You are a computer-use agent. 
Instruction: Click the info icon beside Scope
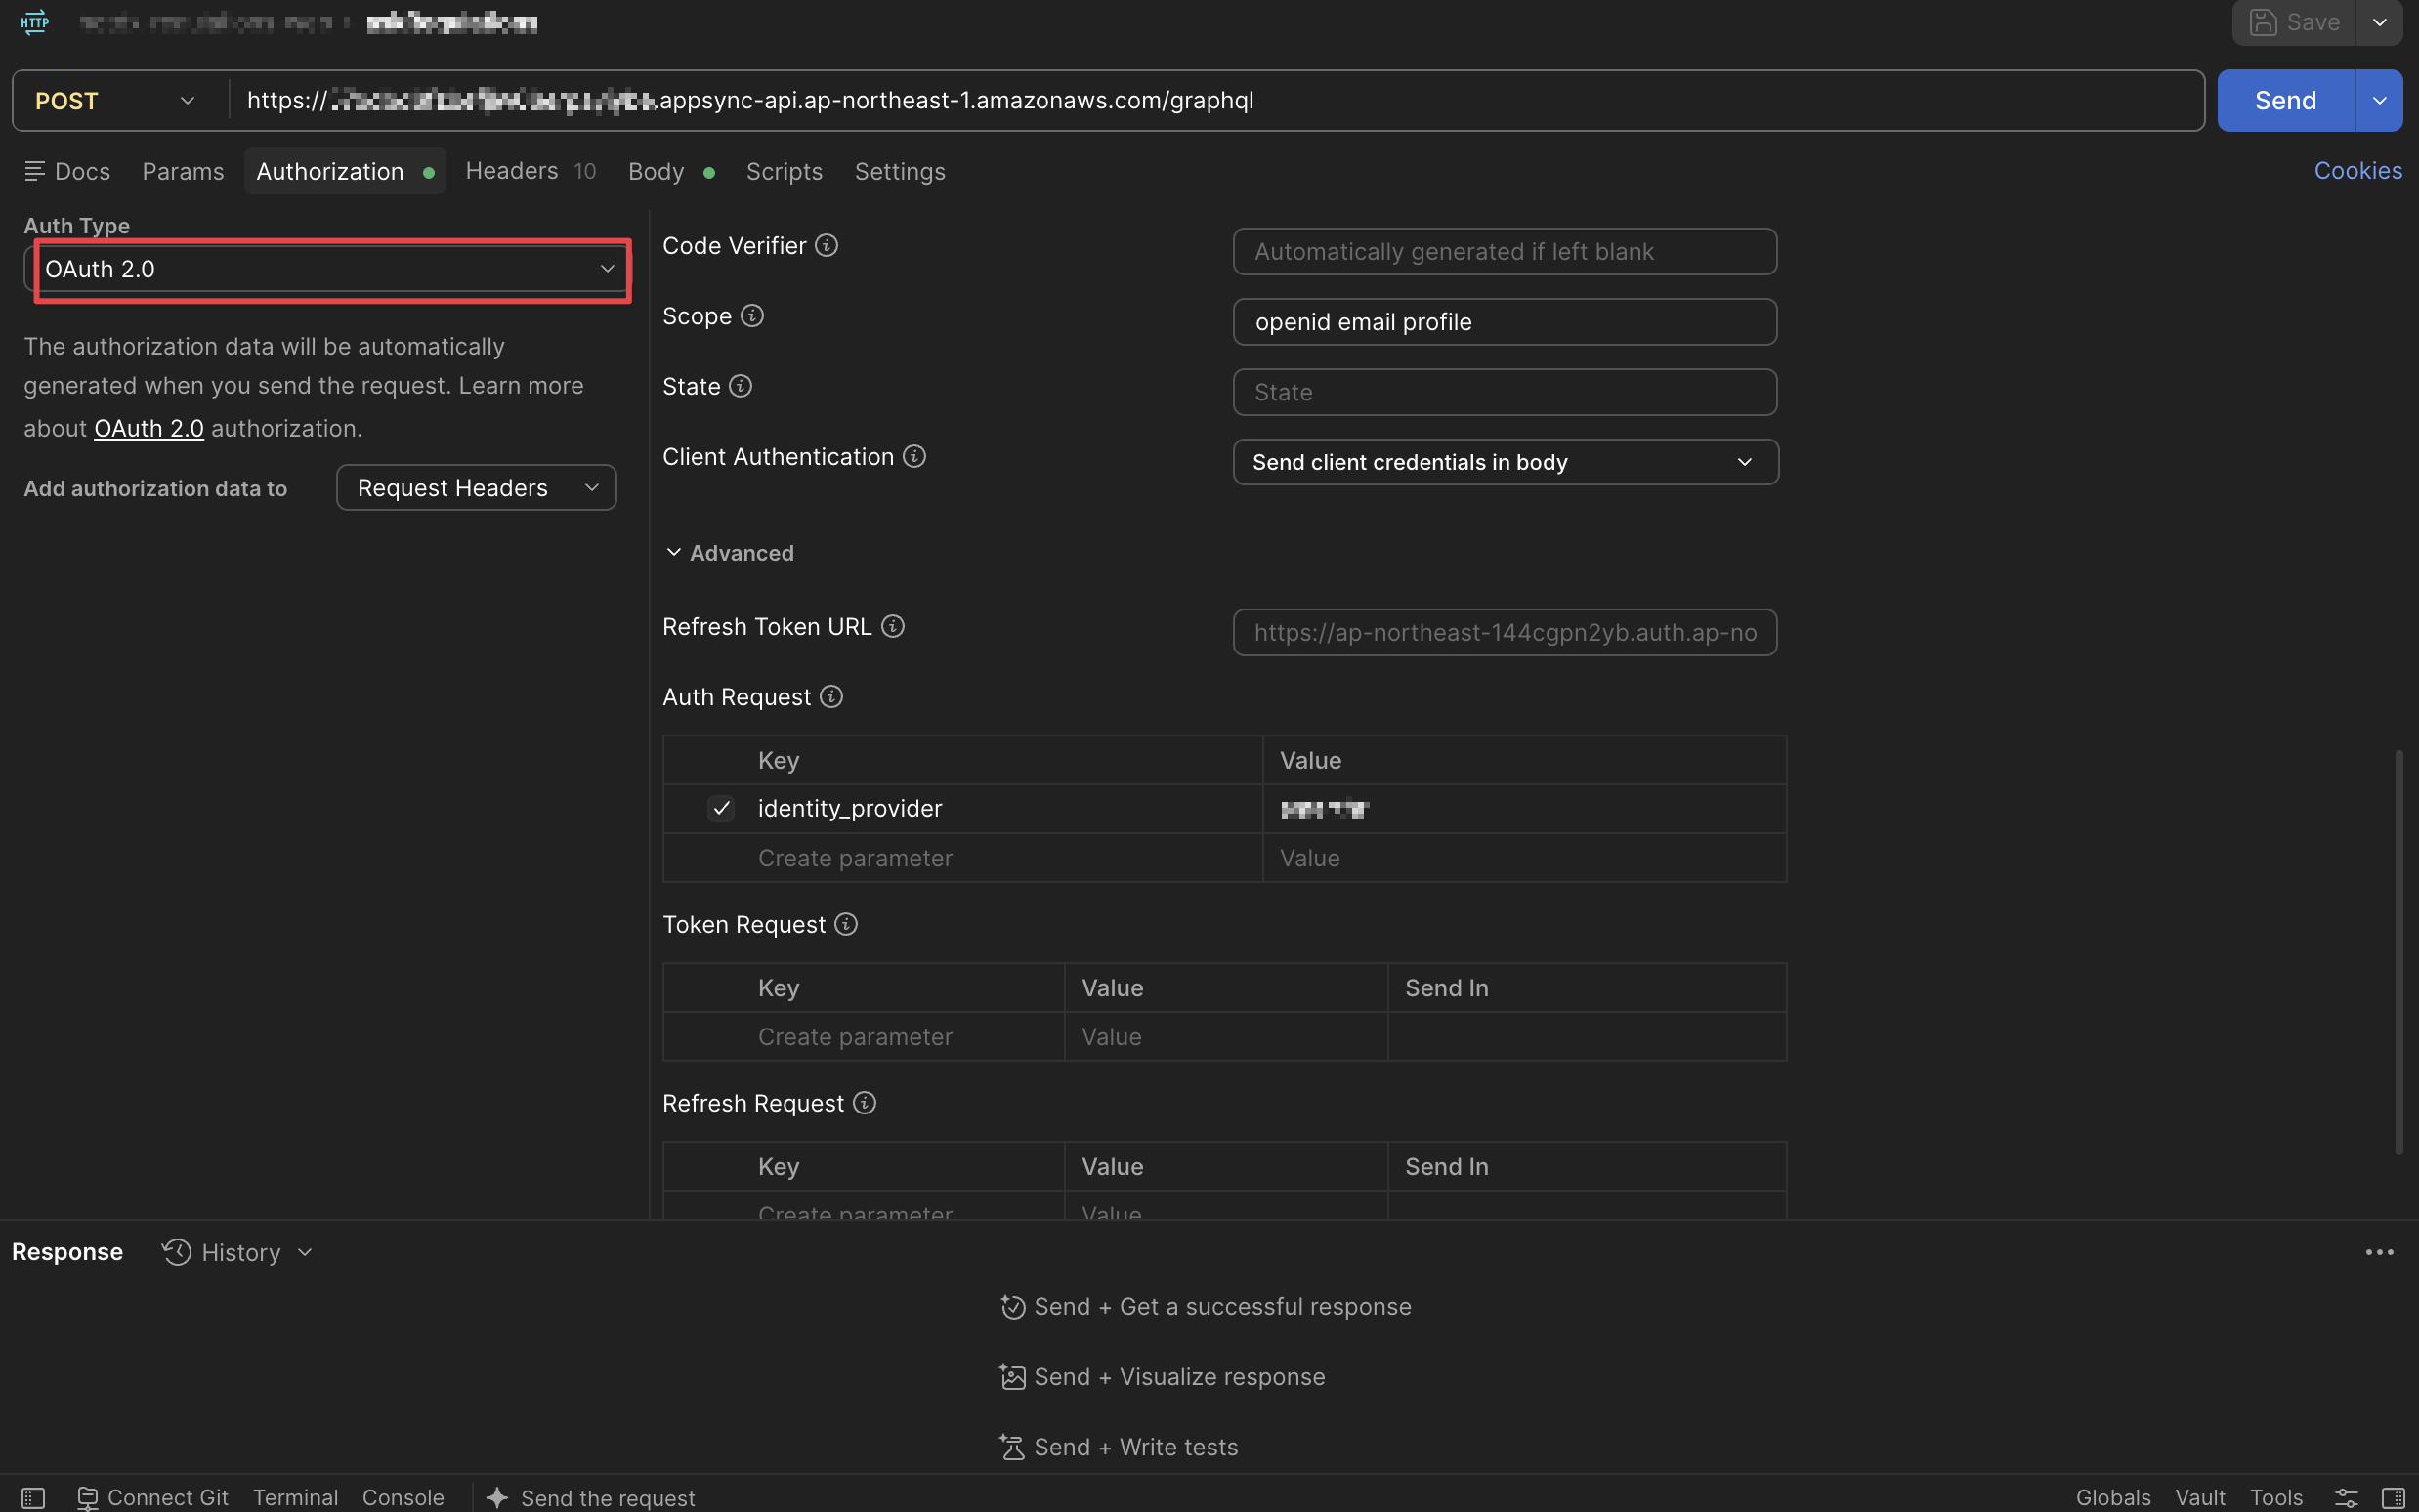click(752, 316)
